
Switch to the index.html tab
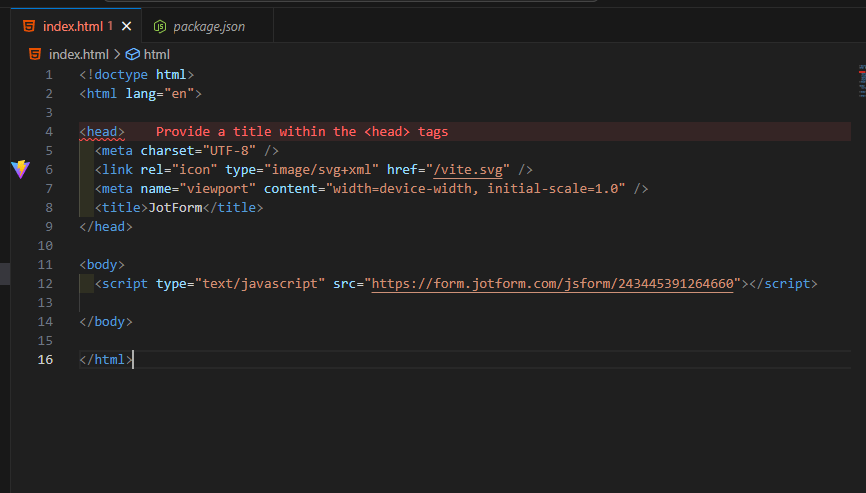click(x=76, y=26)
